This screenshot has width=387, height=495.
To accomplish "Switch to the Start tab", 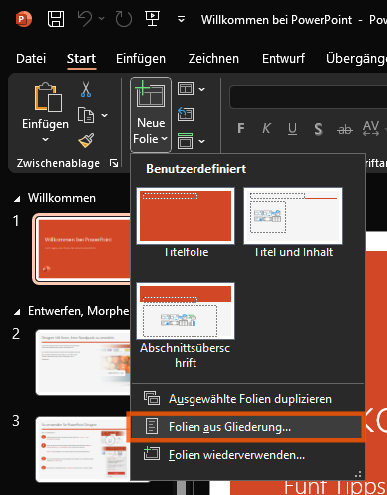I will click(x=81, y=59).
